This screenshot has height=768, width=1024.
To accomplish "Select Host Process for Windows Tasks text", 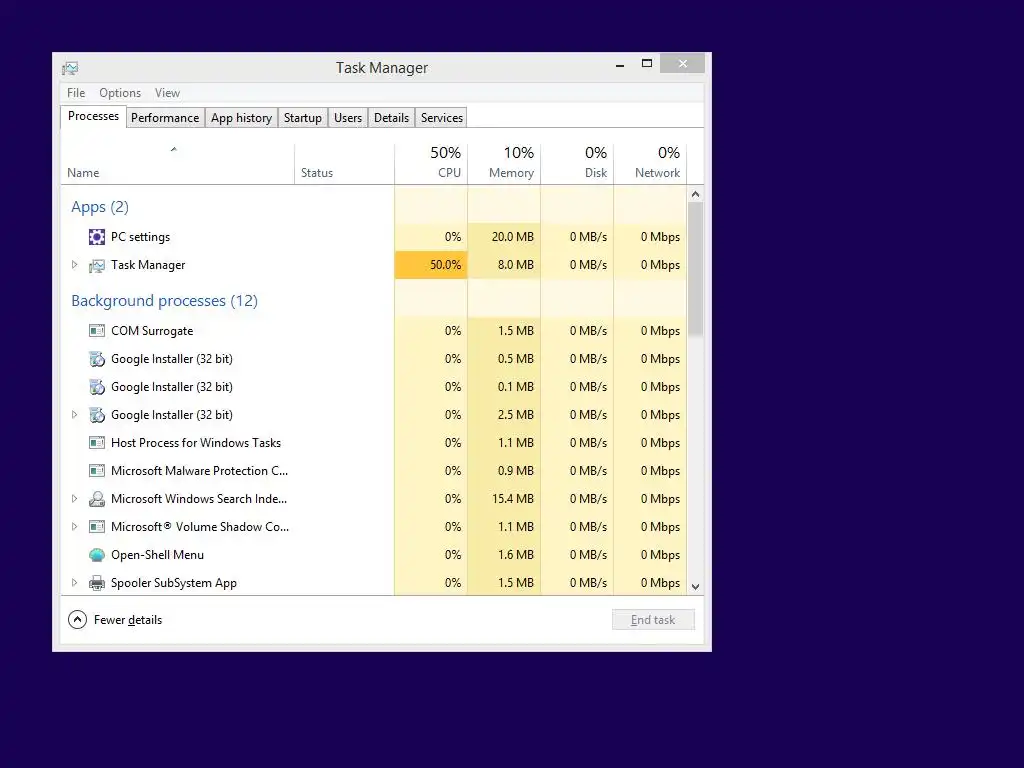I will 196,443.
